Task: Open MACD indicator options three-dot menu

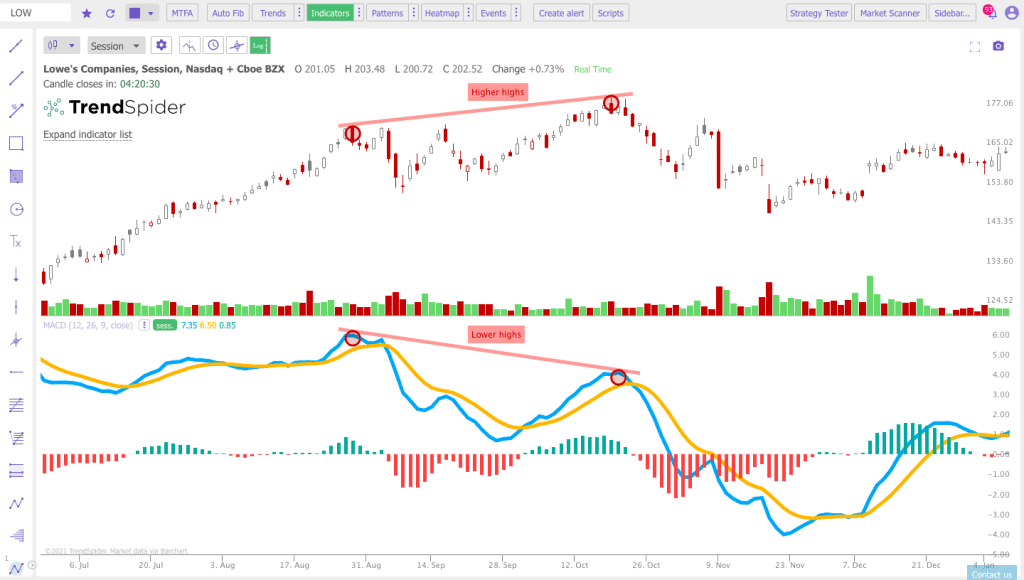Action: click(x=144, y=325)
